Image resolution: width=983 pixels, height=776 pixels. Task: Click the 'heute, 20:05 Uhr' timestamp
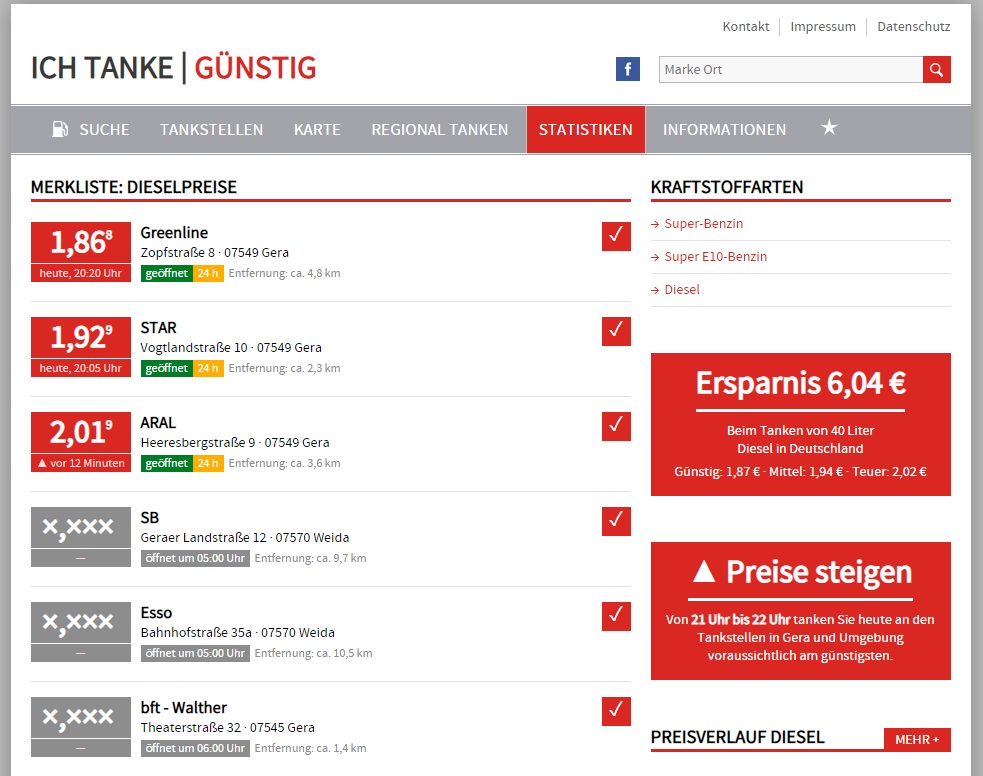(81, 369)
